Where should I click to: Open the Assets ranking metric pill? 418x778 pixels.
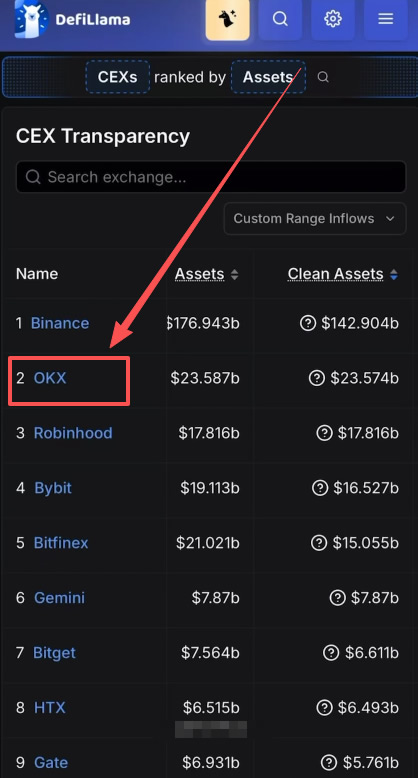point(268,77)
